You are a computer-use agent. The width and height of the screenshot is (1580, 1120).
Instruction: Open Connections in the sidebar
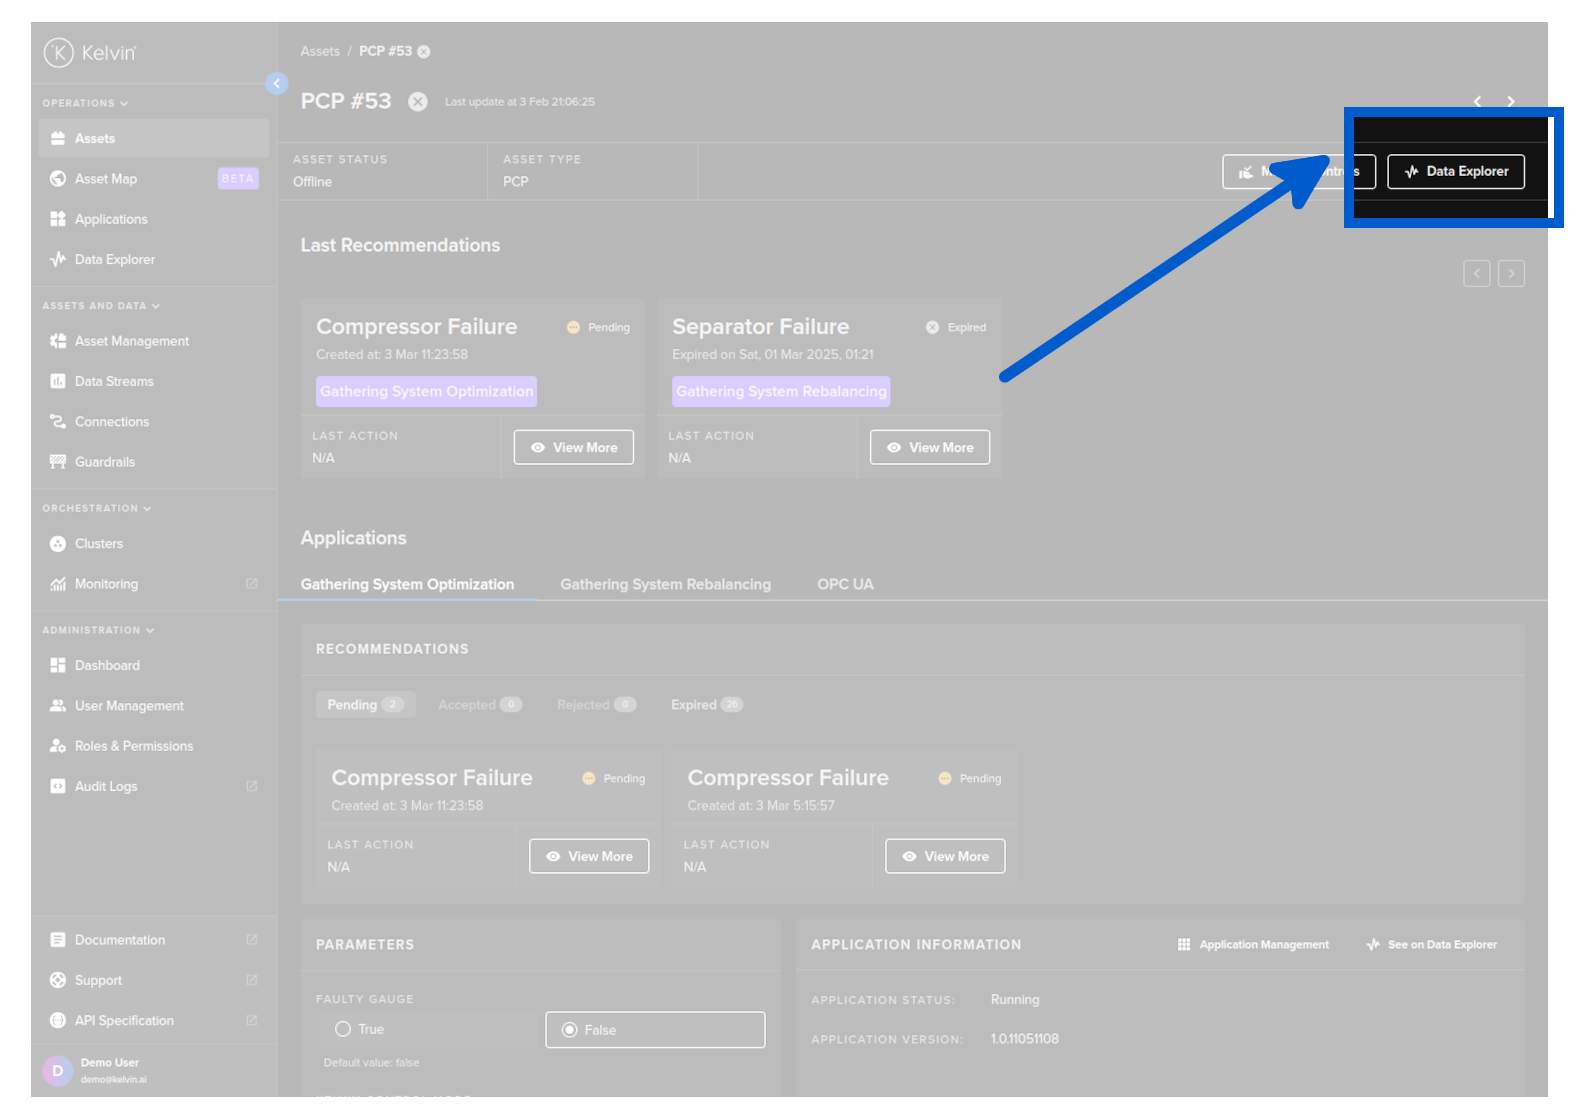[x=111, y=422]
